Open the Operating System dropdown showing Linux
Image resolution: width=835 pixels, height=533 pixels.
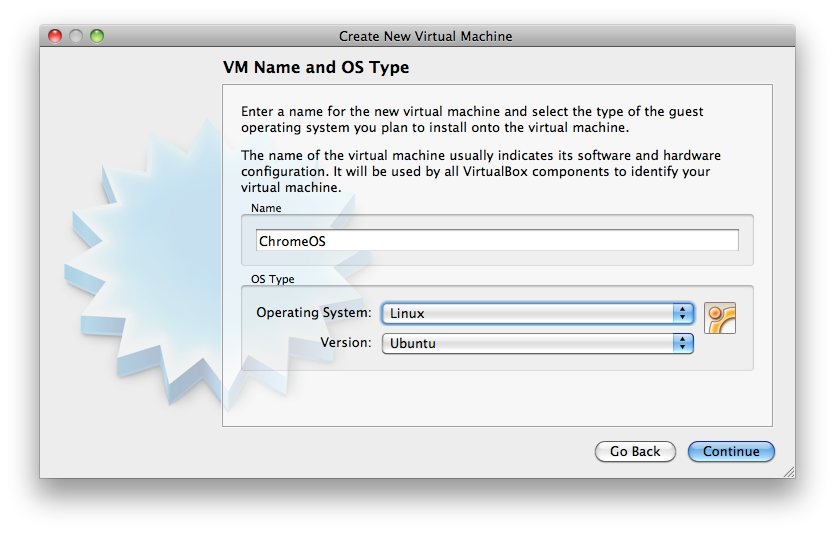tap(528, 313)
